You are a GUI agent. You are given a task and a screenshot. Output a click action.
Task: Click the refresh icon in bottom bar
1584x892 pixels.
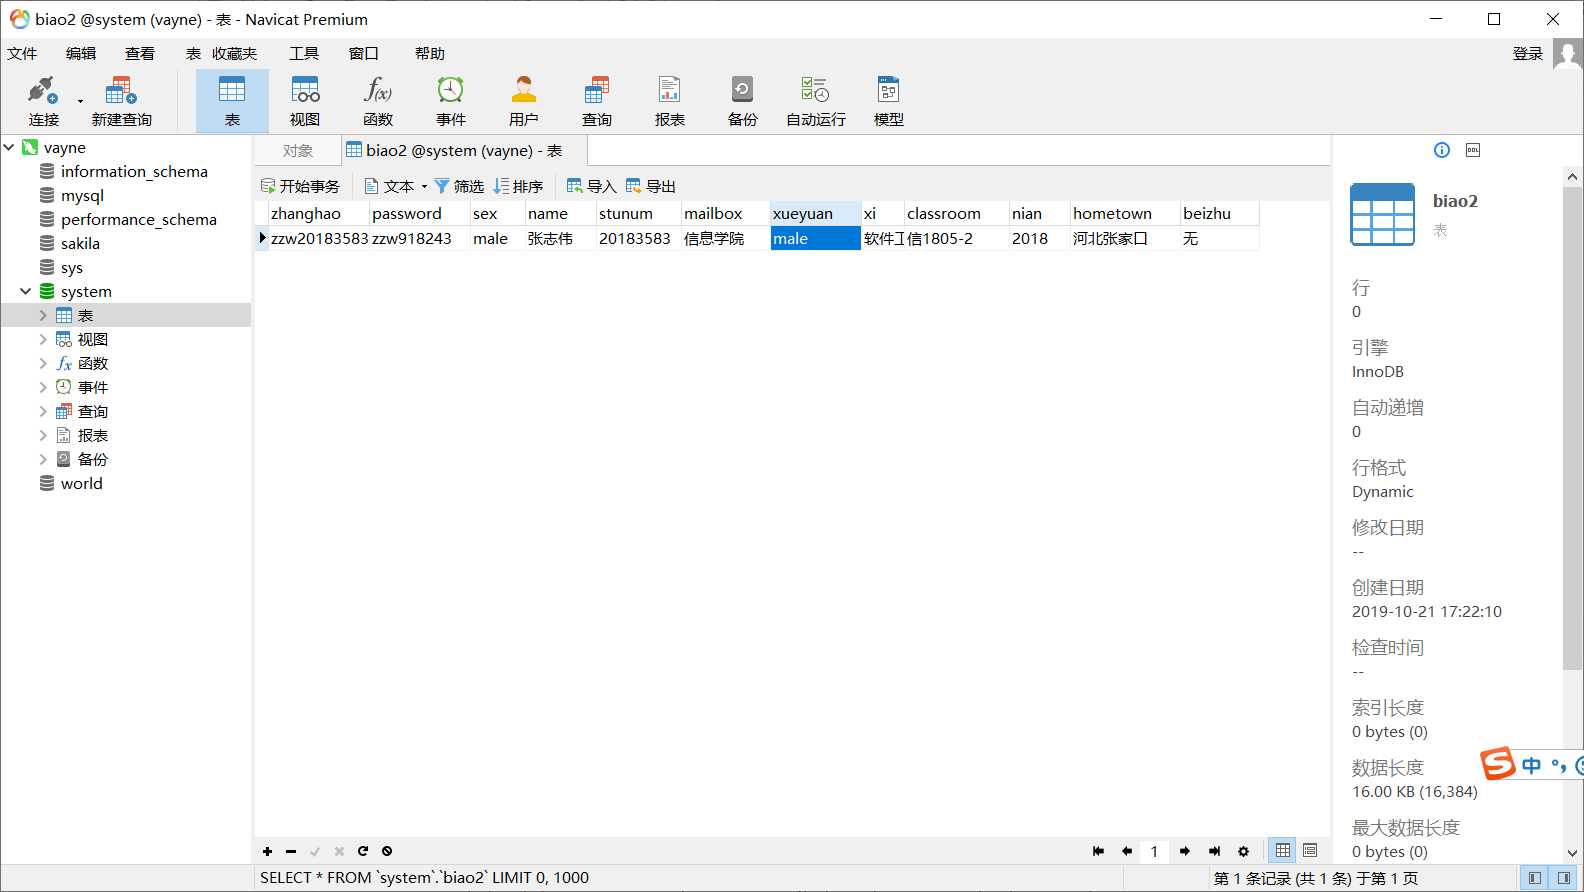click(x=363, y=851)
